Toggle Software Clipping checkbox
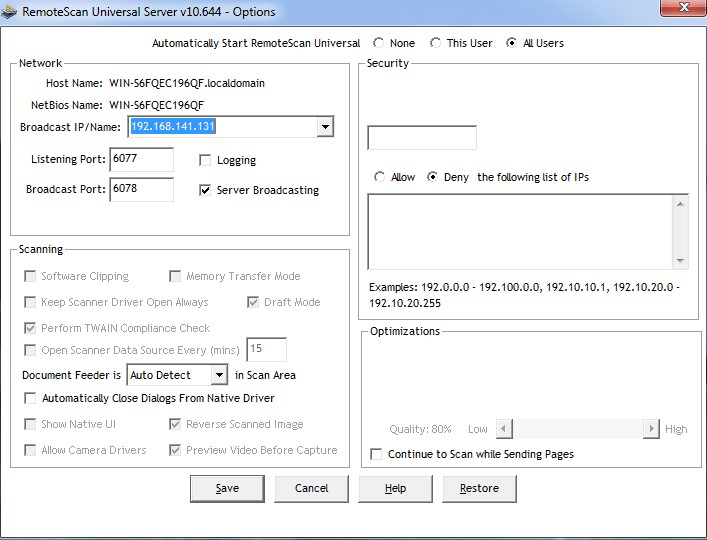 (x=30, y=276)
